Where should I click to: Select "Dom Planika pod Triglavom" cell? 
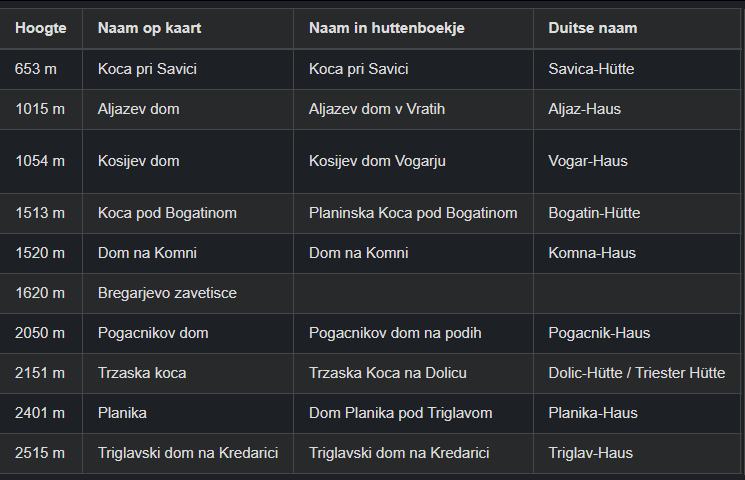(400, 413)
